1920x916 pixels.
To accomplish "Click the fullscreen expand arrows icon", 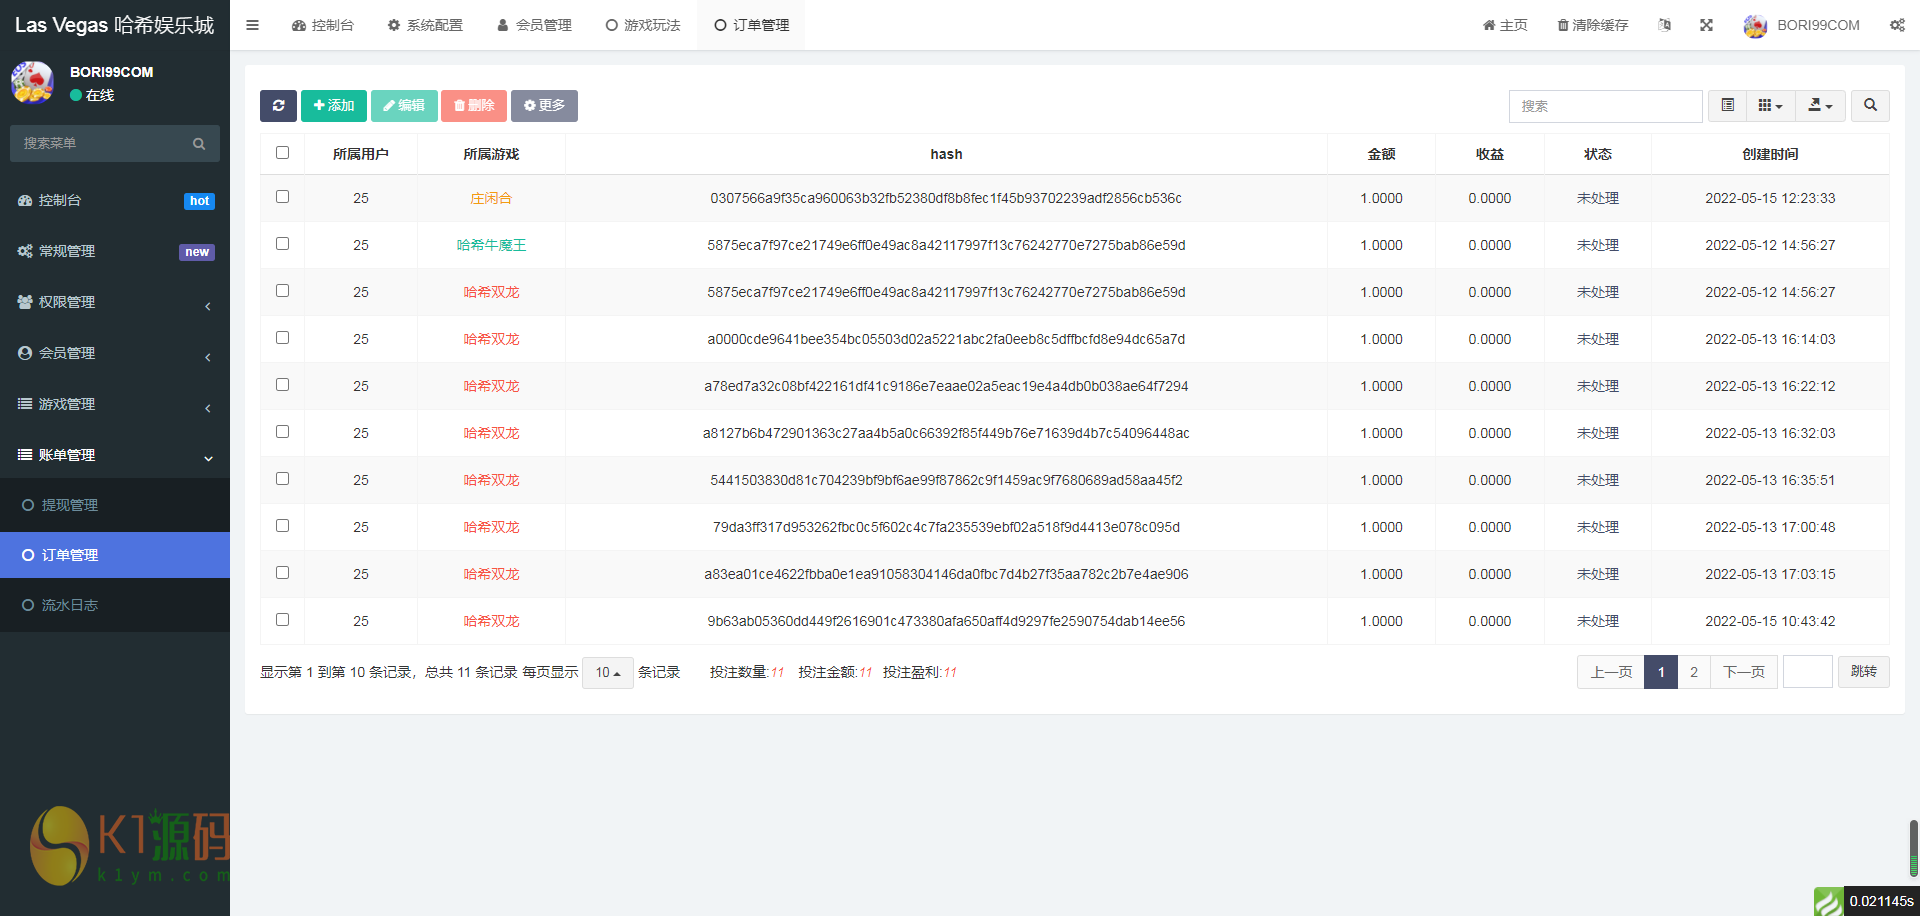I will [x=1706, y=25].
